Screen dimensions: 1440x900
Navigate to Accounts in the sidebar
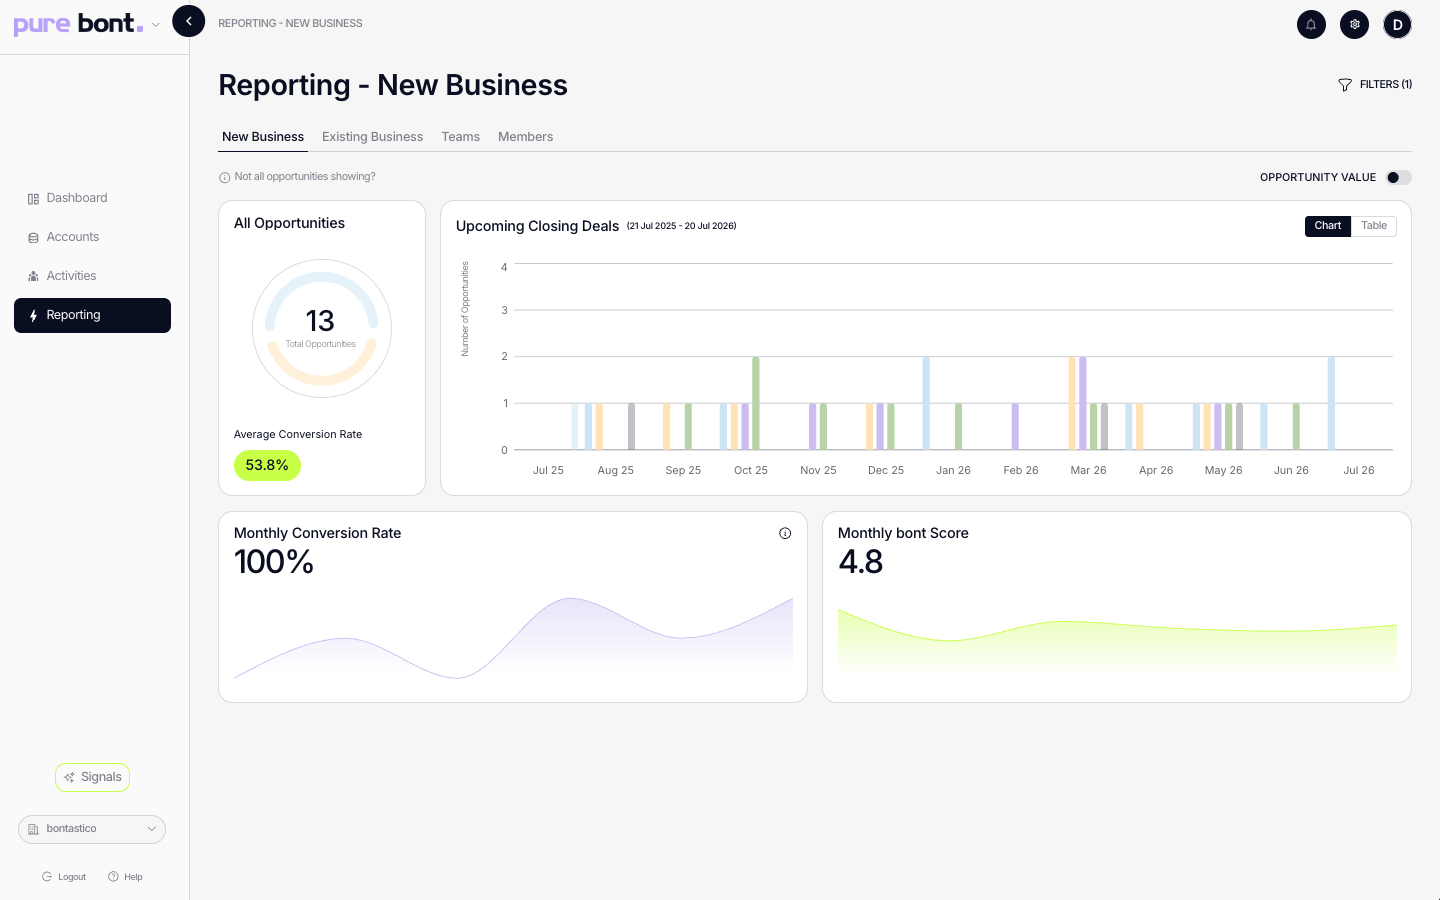72,237
